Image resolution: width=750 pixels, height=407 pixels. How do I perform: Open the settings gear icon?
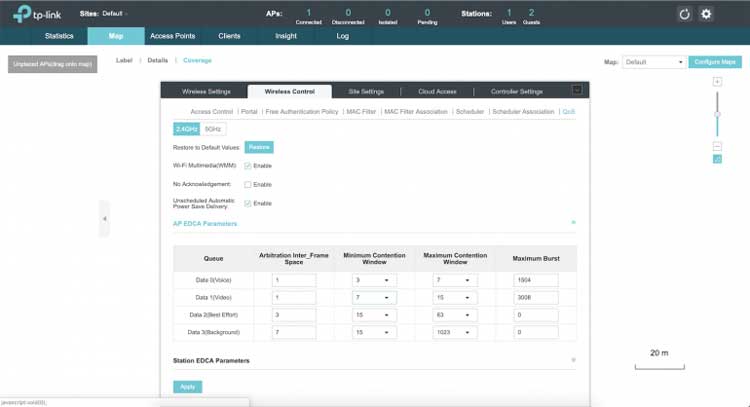(x=706, y=14)
